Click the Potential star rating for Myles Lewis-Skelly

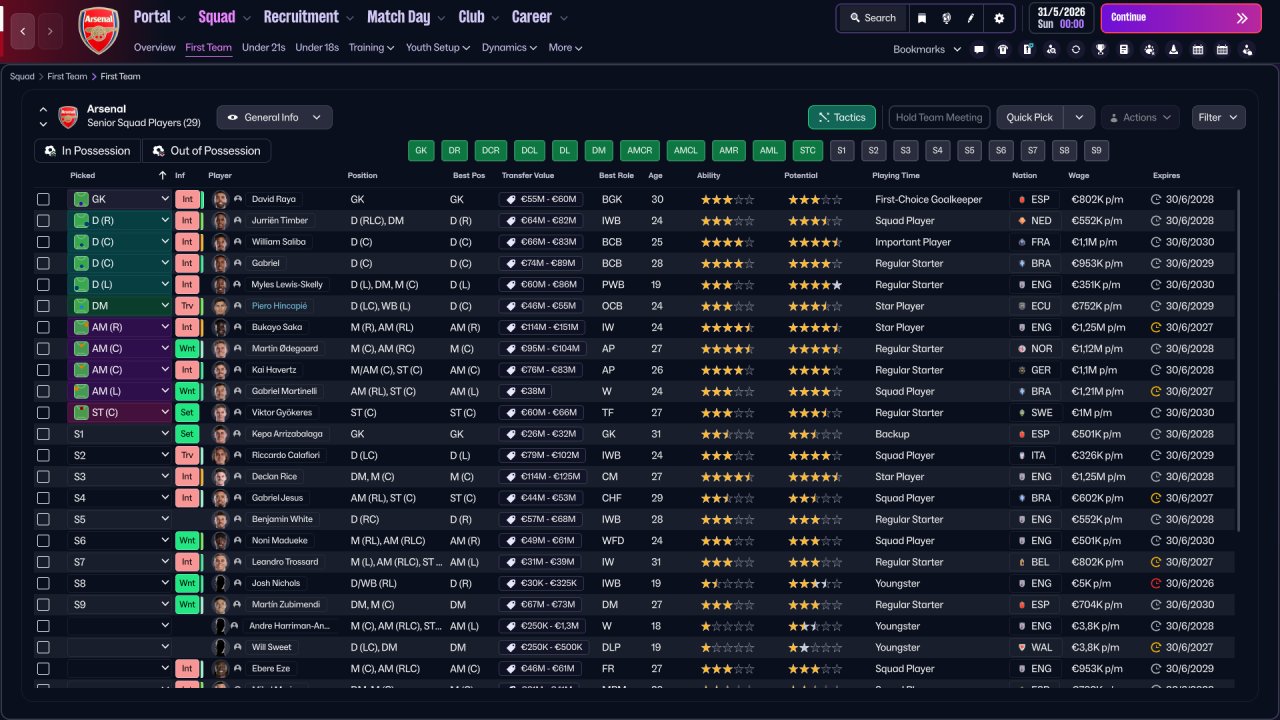click(815, 285)
